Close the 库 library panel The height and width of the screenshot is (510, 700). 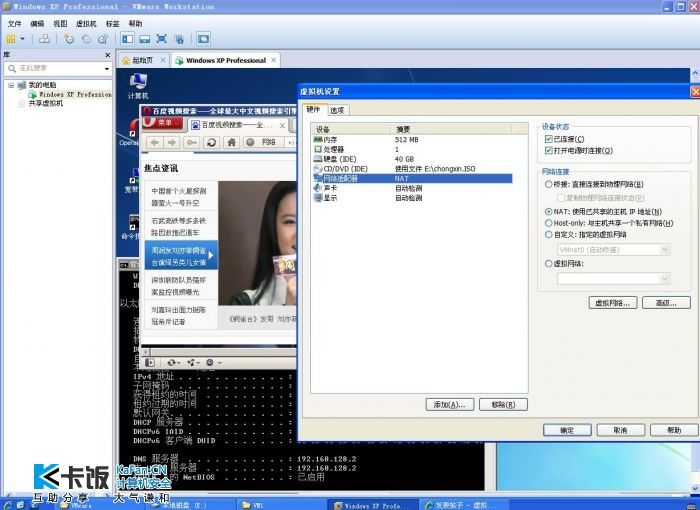pos(108,55)
